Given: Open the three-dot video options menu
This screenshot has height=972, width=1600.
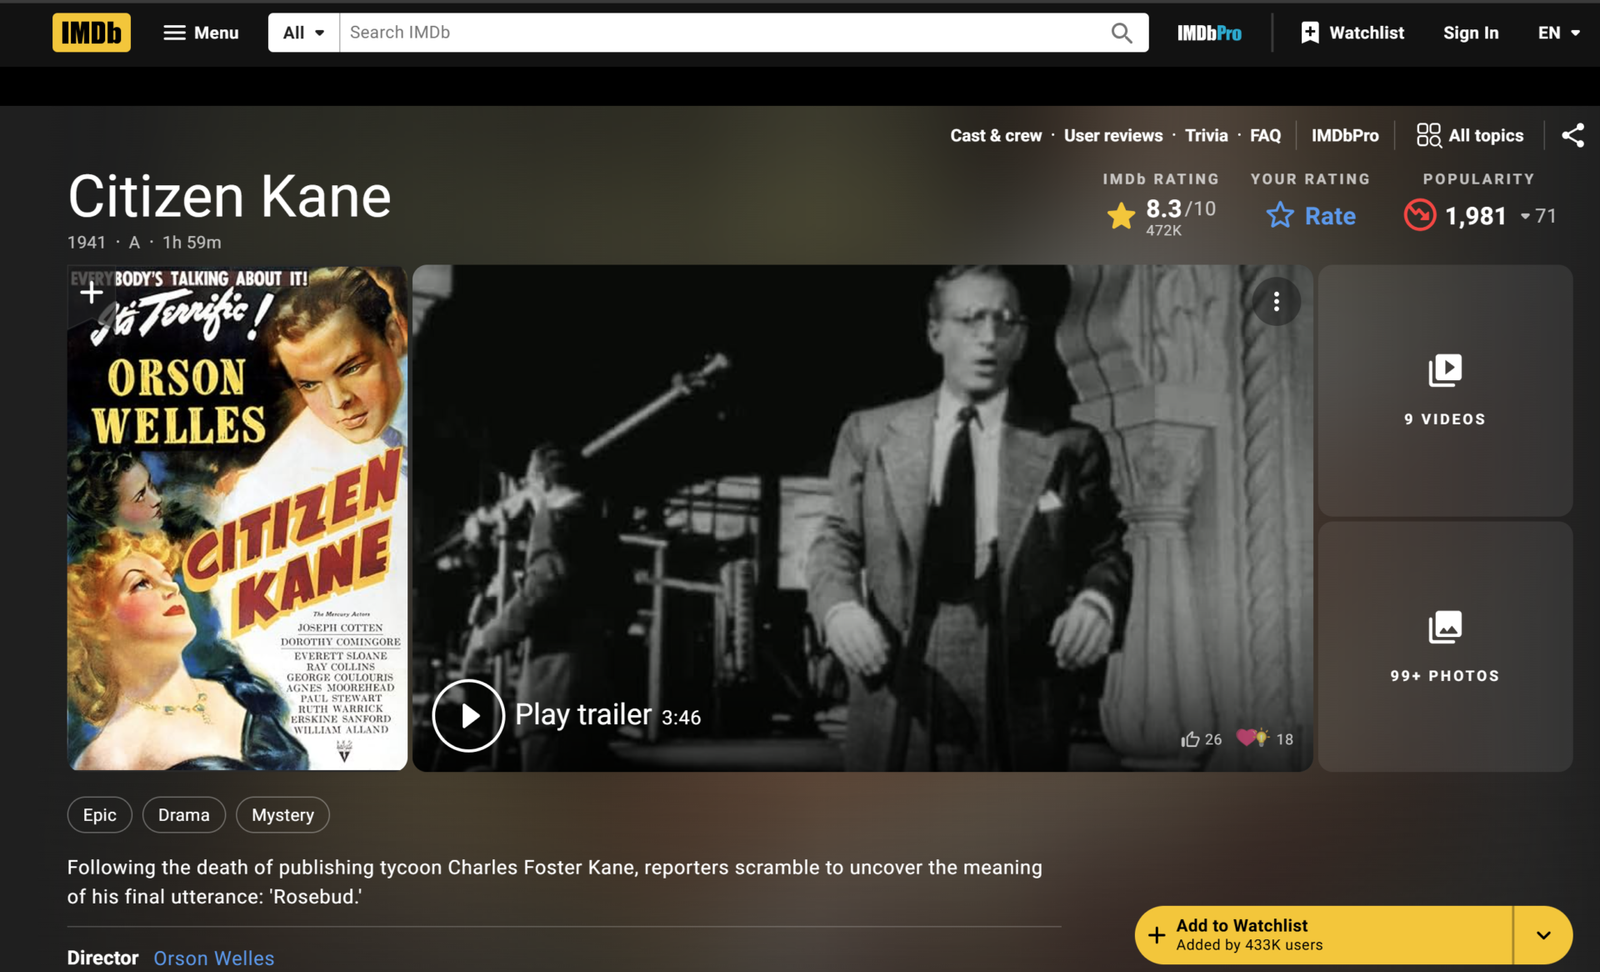Looking at the screenshot, I should (x=1276, y=301).
